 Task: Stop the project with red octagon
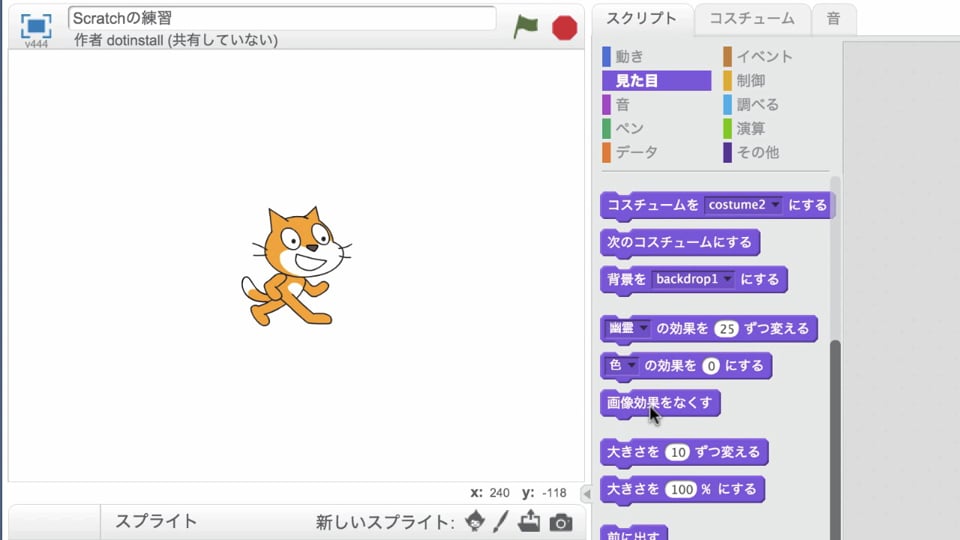pos(564,28)
